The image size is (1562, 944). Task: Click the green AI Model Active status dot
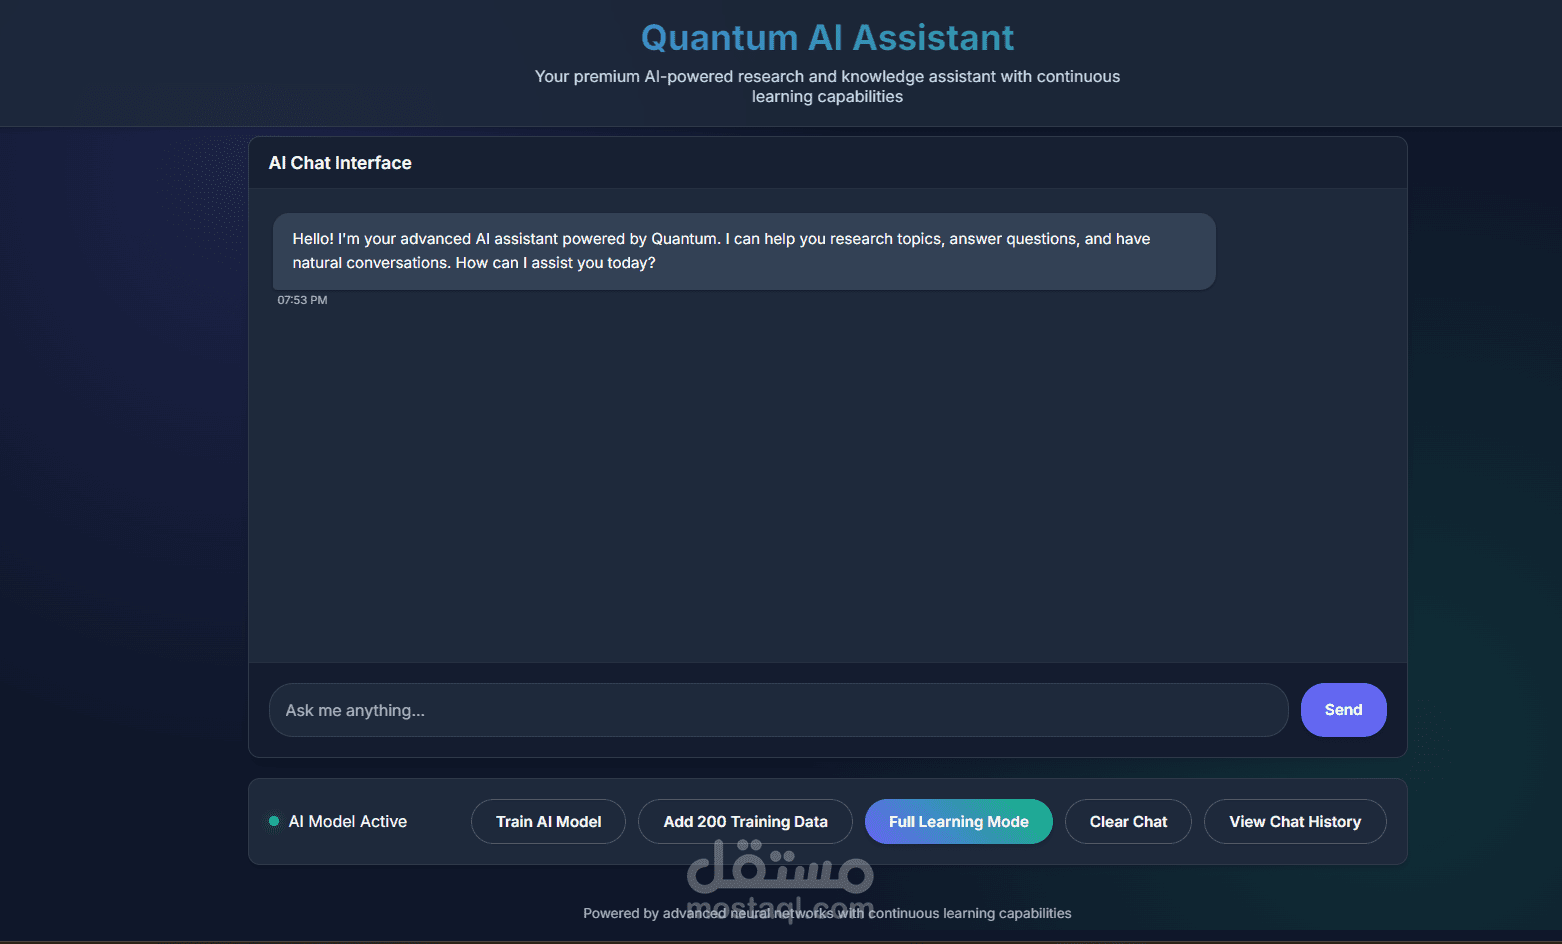coord(274,821)
